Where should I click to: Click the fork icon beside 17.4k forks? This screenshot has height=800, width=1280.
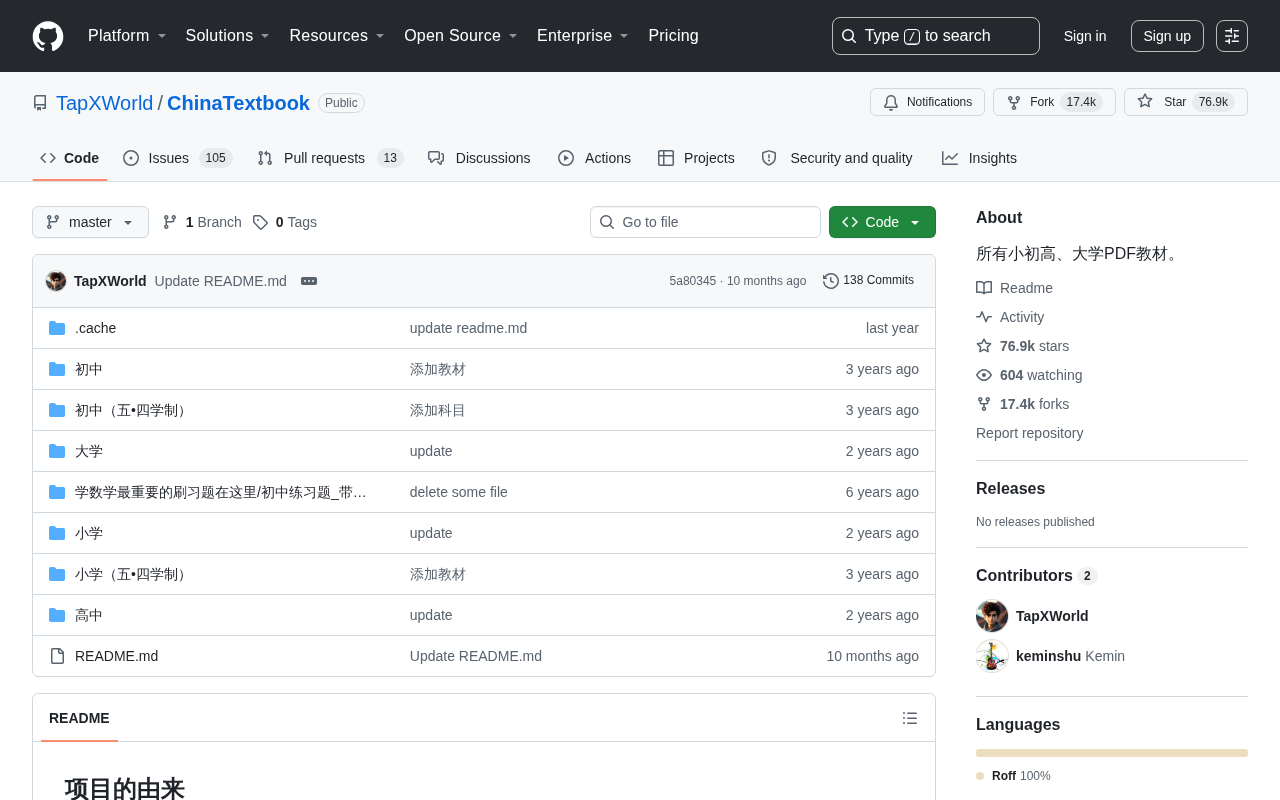pos(984,404)
